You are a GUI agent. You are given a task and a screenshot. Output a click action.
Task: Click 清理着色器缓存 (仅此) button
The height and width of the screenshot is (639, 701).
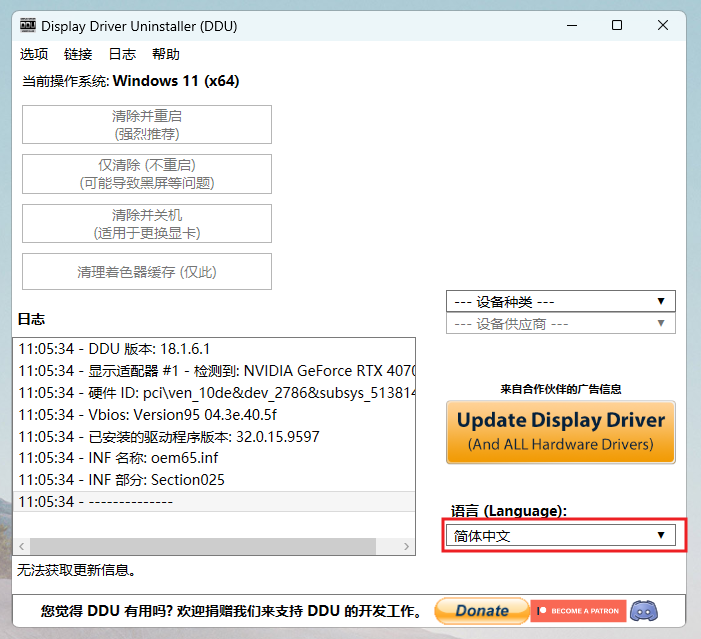tap(147, 271)
